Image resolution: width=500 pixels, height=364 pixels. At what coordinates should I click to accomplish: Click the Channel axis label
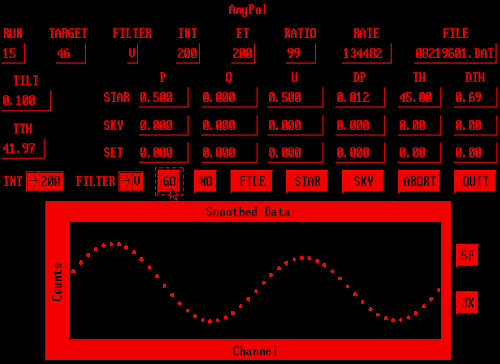[x=255, y=351]
